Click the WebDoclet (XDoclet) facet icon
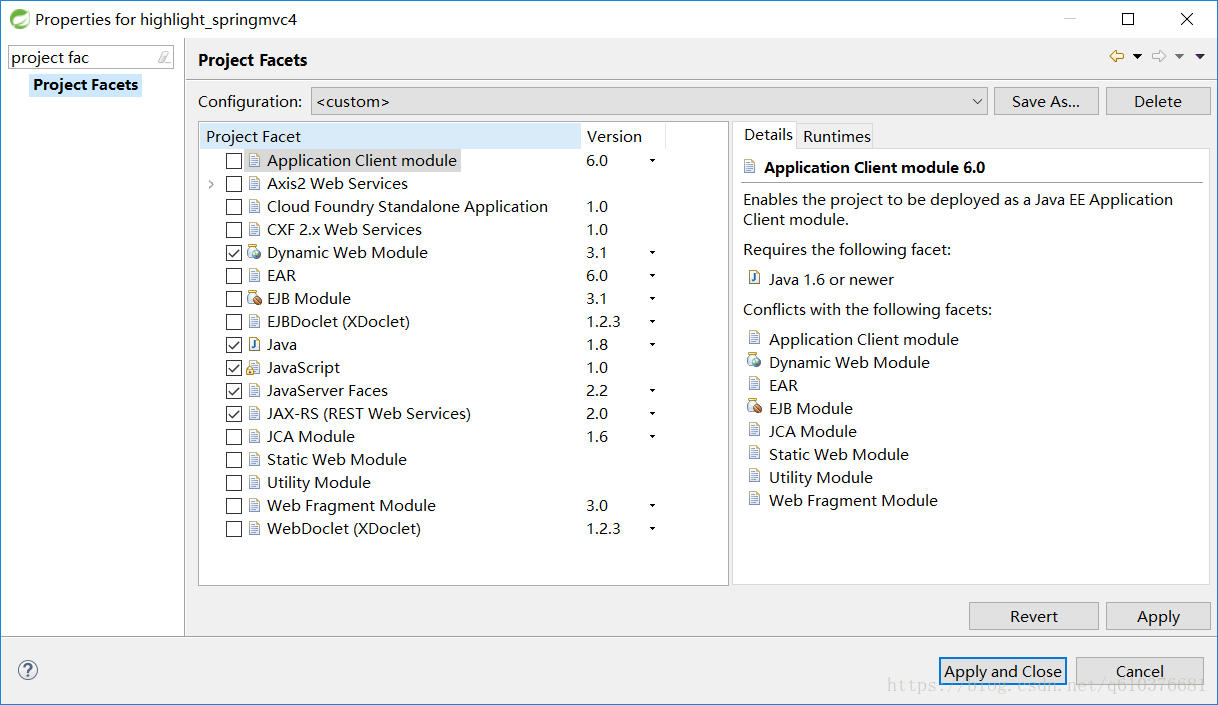 [254, 528]
